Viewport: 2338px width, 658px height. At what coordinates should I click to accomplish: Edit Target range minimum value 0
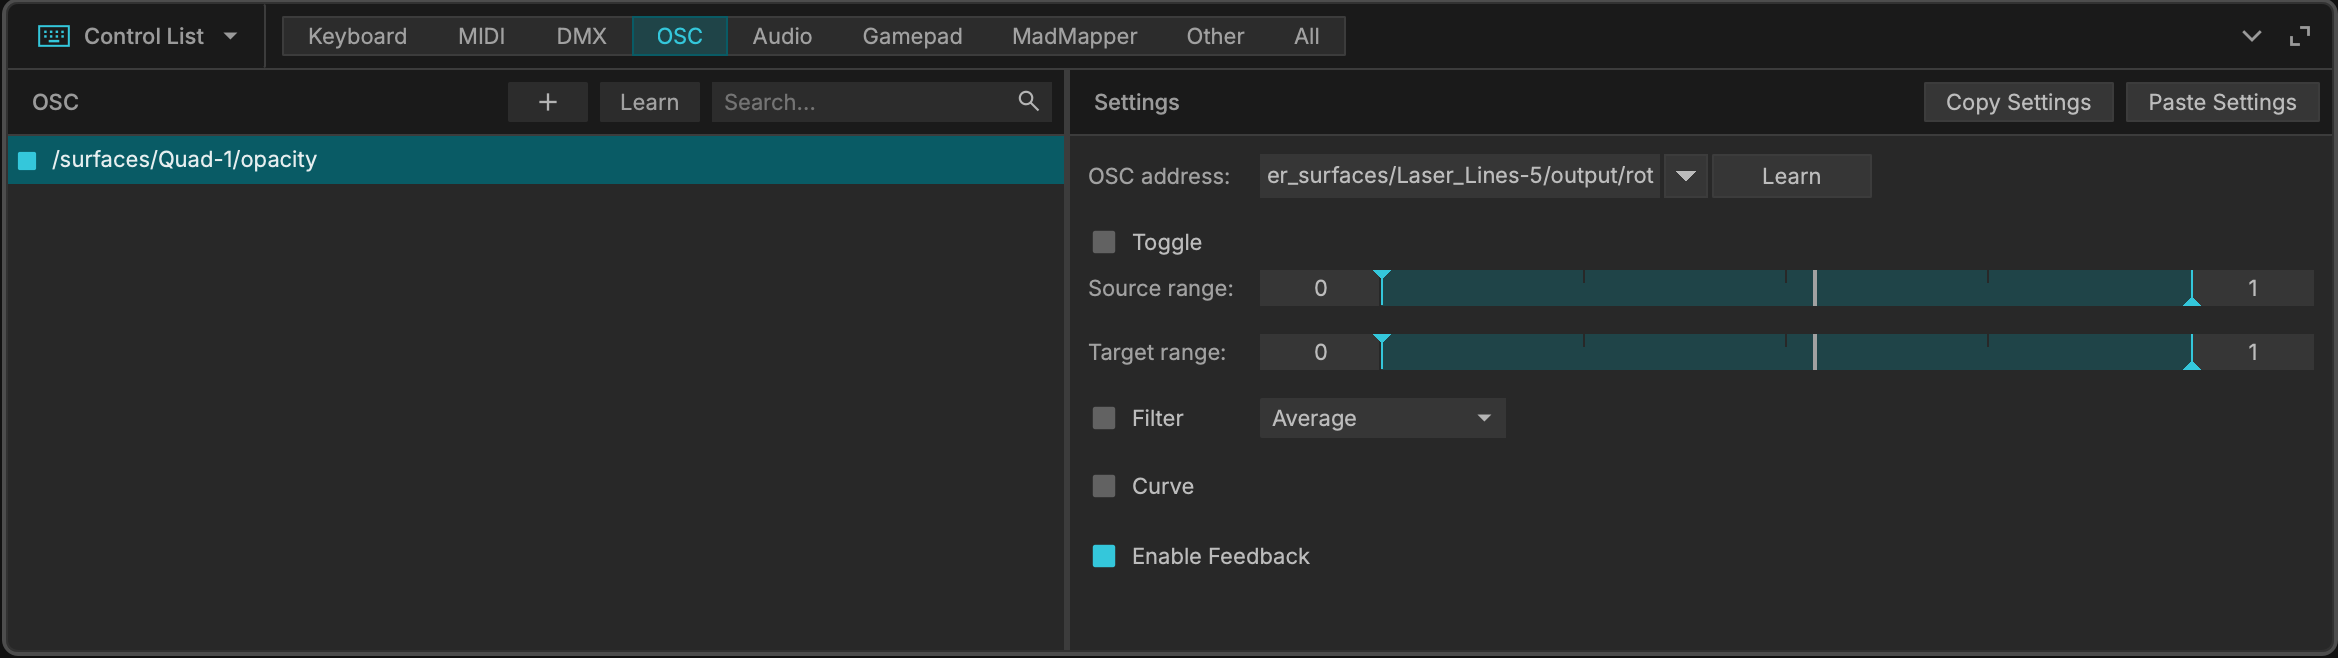click(1320, 352)
